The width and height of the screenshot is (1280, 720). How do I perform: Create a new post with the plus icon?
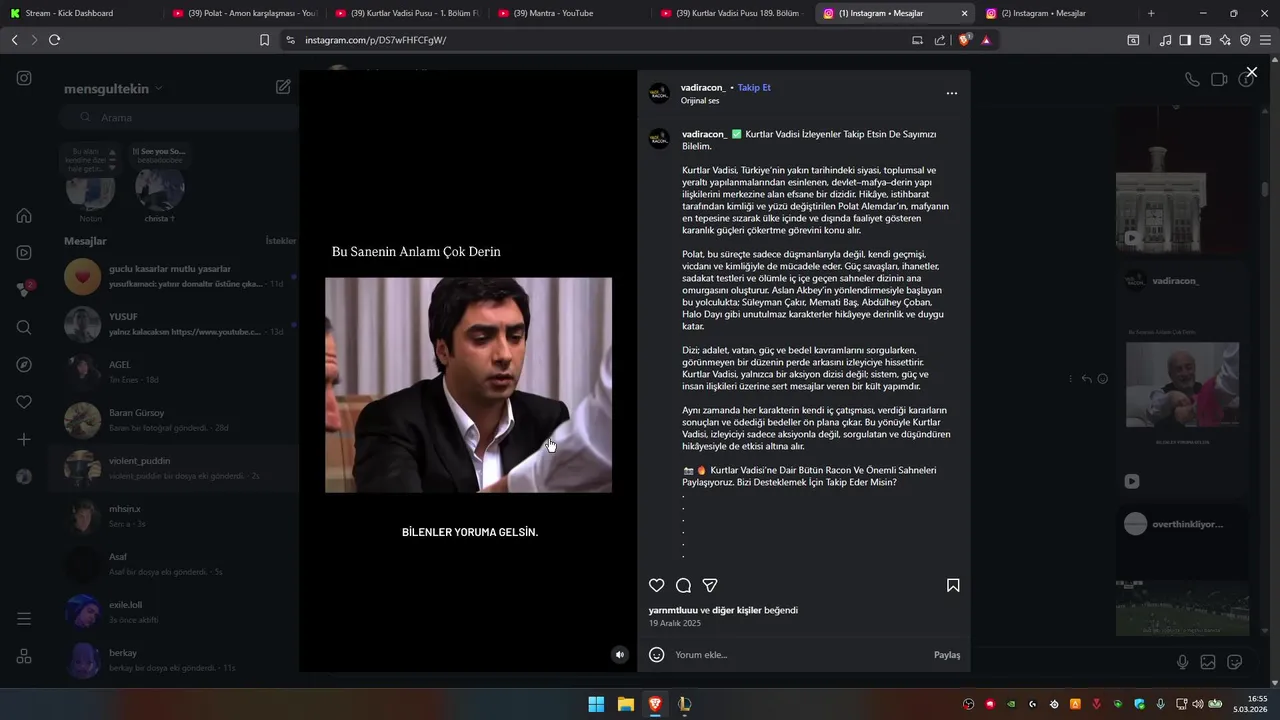click(24, 439)
